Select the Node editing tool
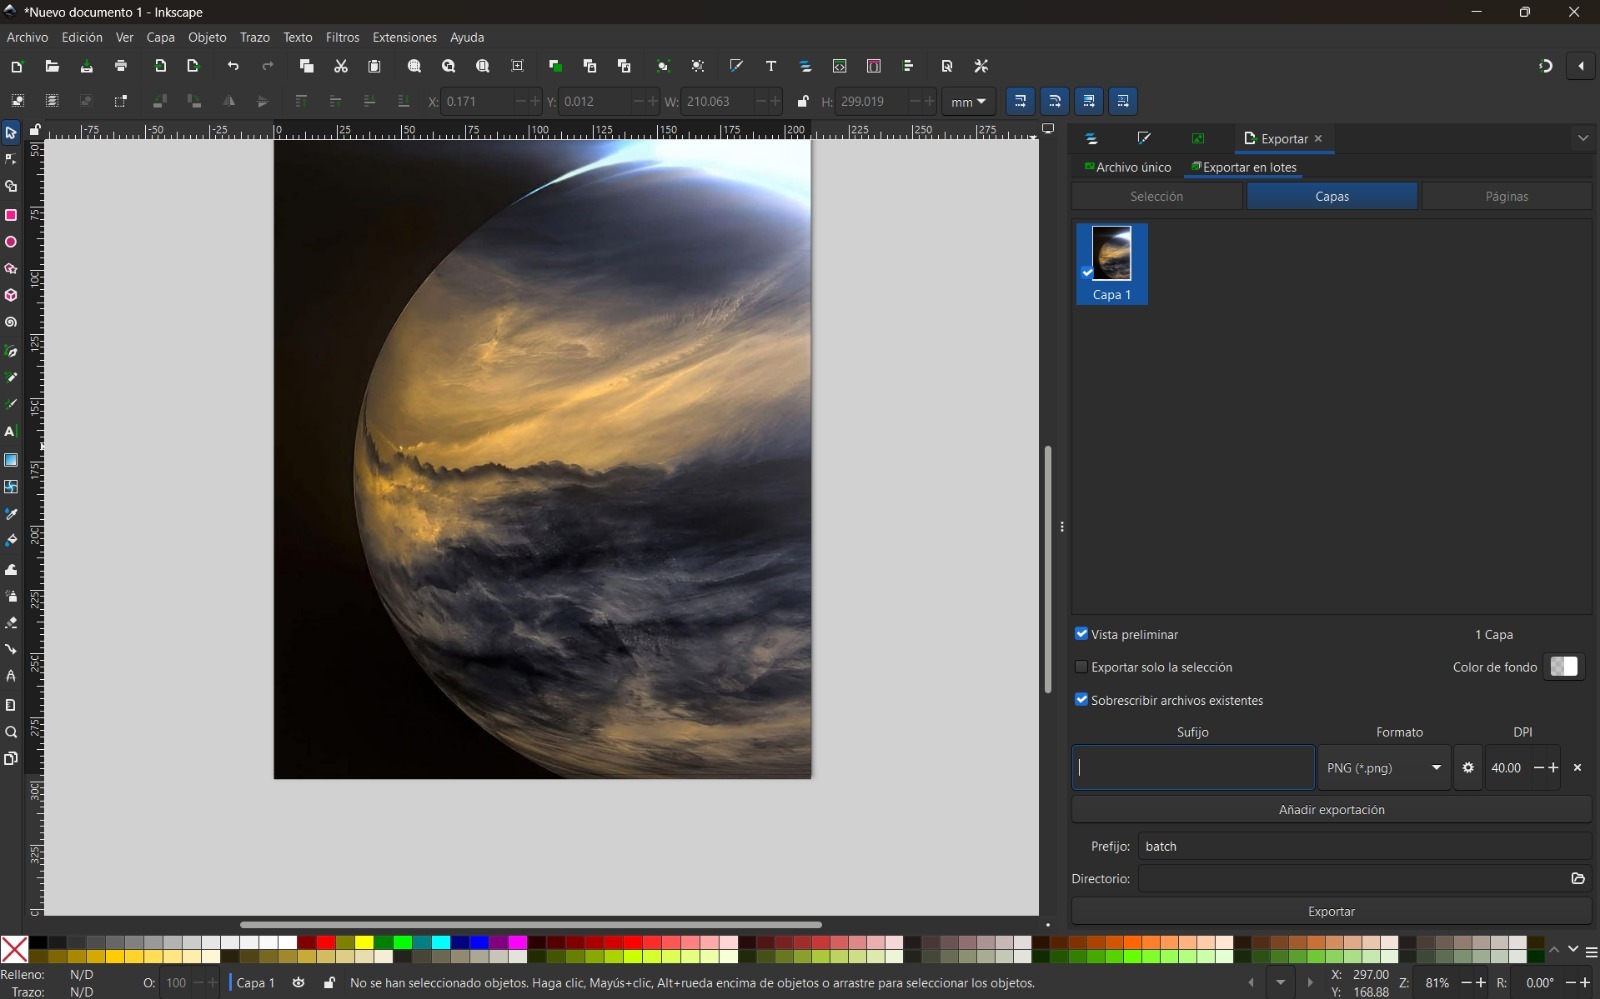The height and width of the screenshot is (999, 1600). 11,159
